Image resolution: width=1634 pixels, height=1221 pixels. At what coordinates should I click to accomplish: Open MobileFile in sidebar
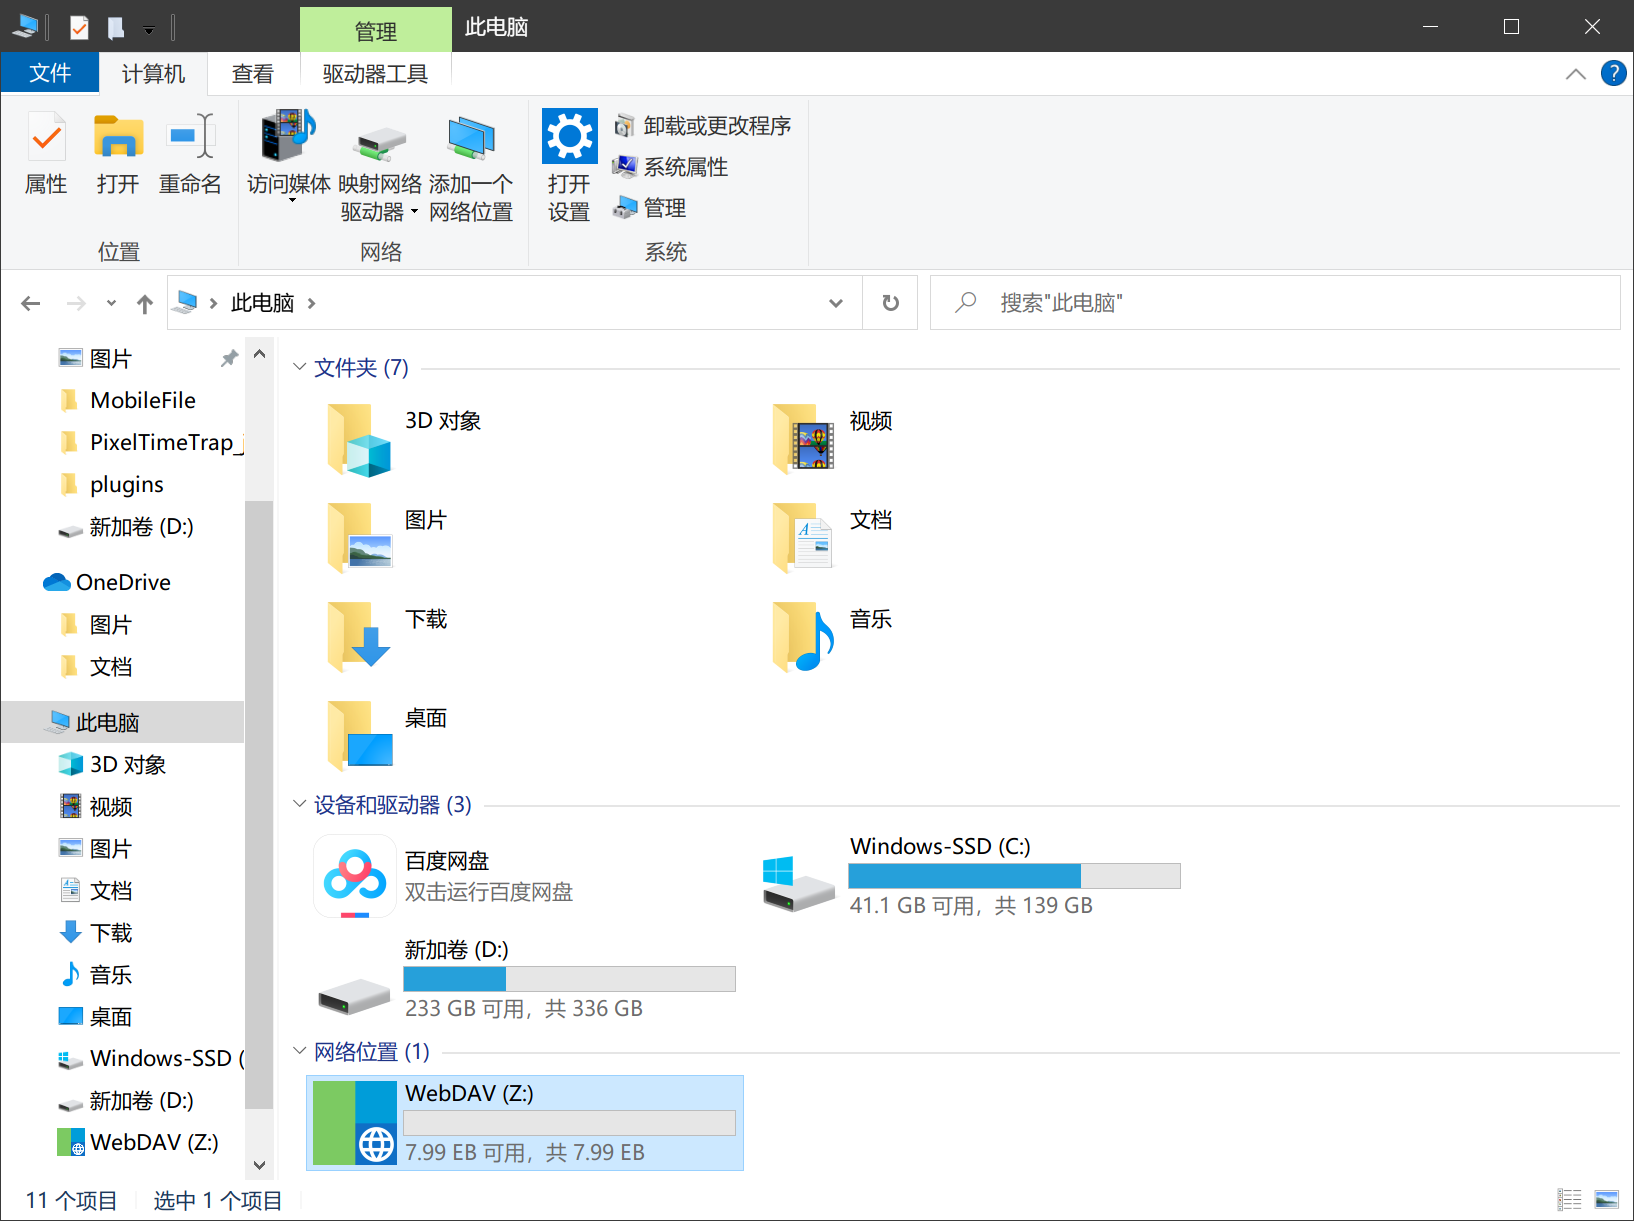click(143, 400)
